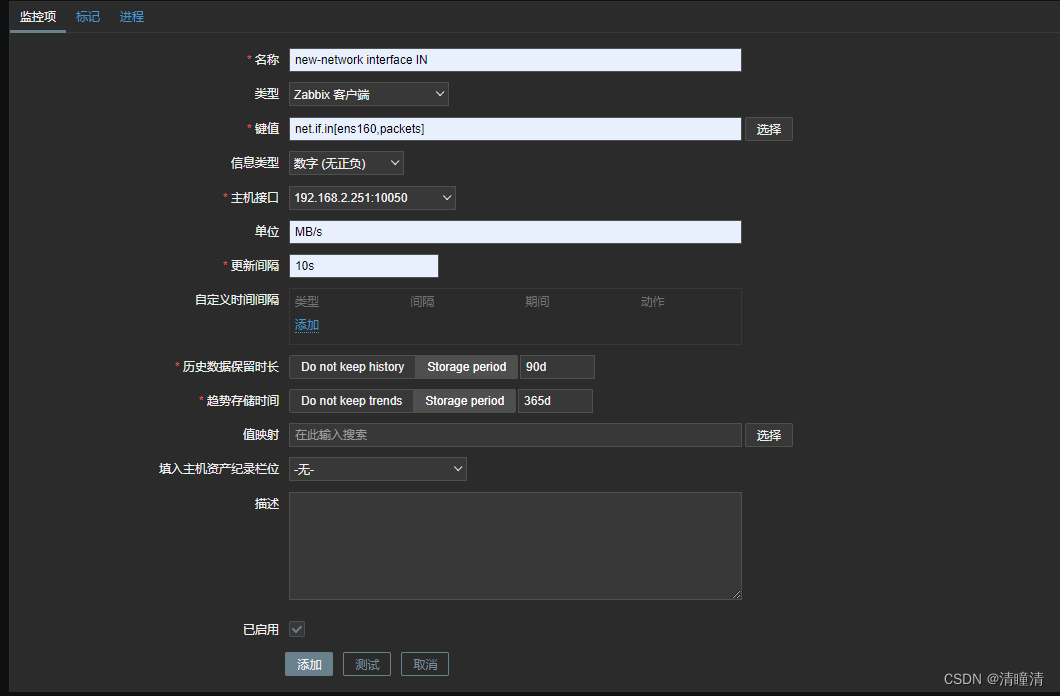Click the trends storage field 365d
Image resolution: width=1060 pixels, height=696 pixels.
coord(555,401)
